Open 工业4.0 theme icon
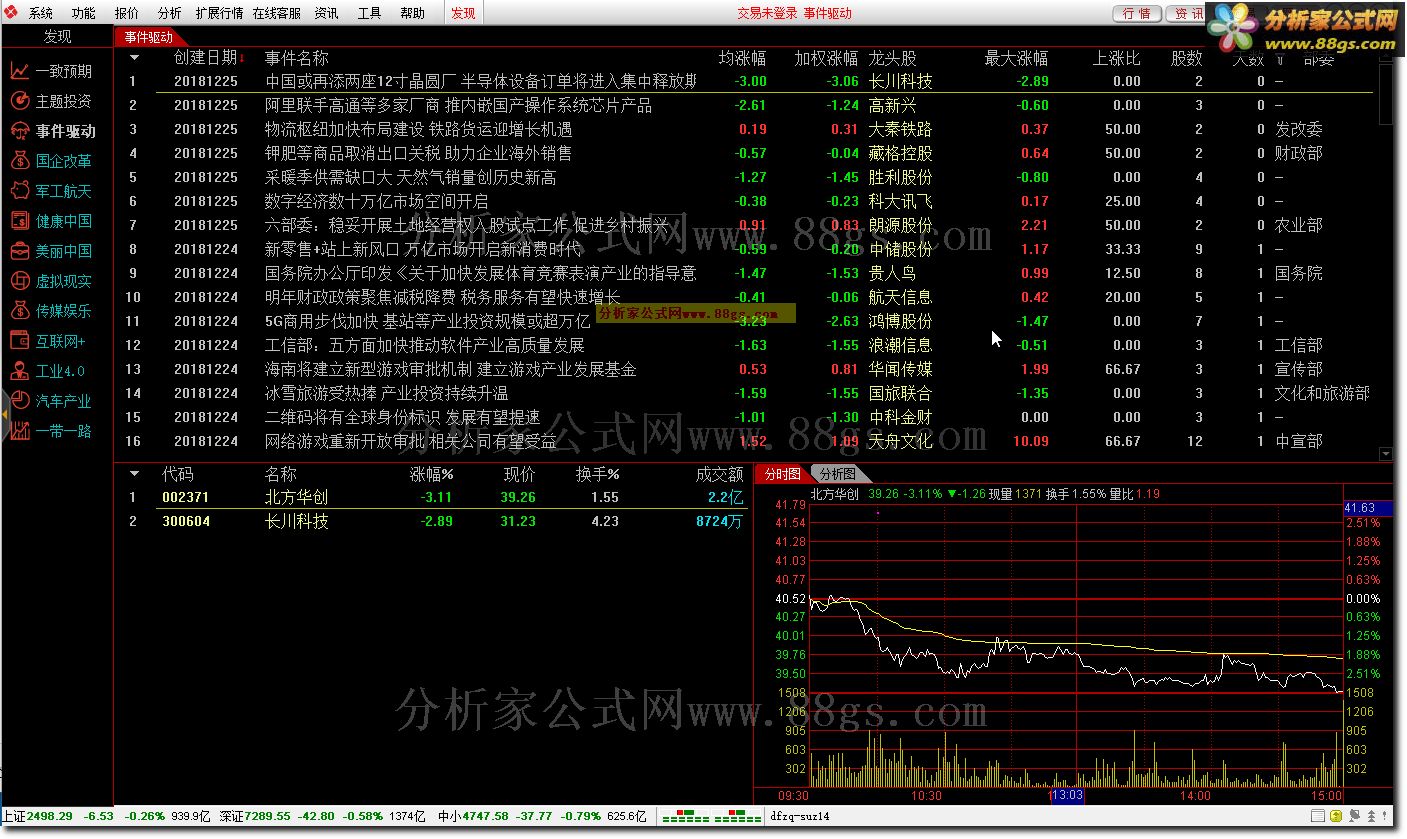This screenshot has width=1407, height=839. 19,371
